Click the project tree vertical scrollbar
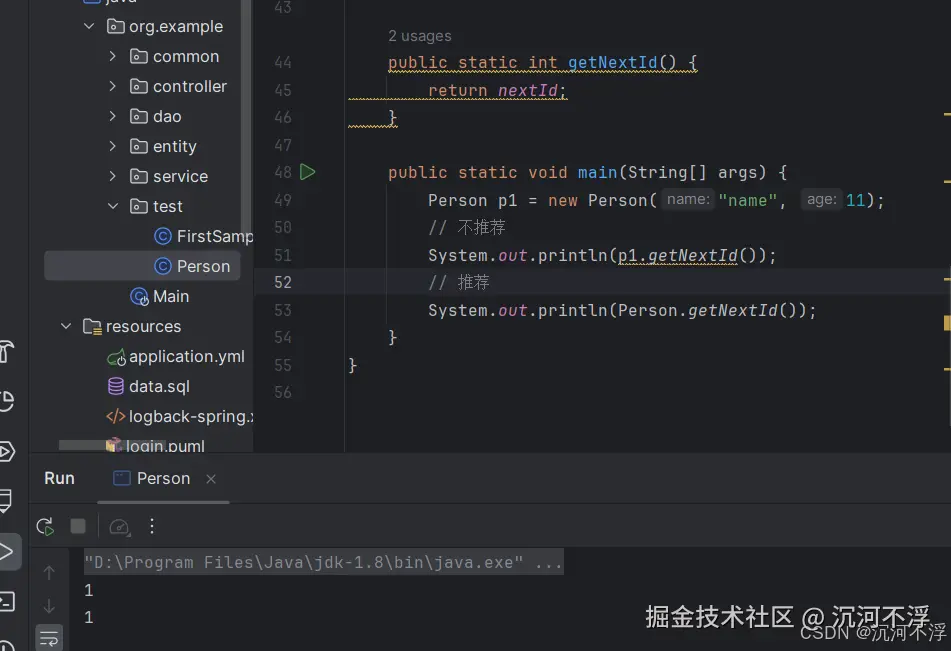This screenshot has width=951, height=651. [x=247, y=100]
